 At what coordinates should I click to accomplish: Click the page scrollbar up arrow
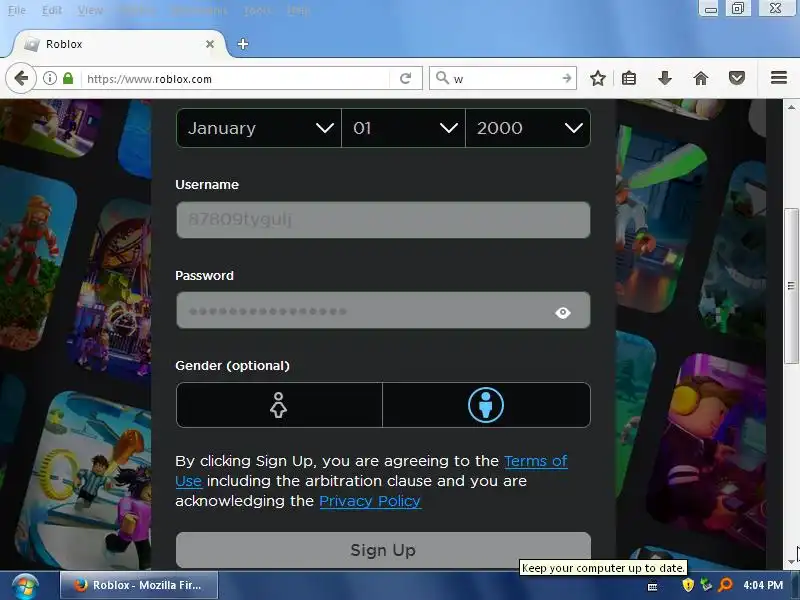791,108
